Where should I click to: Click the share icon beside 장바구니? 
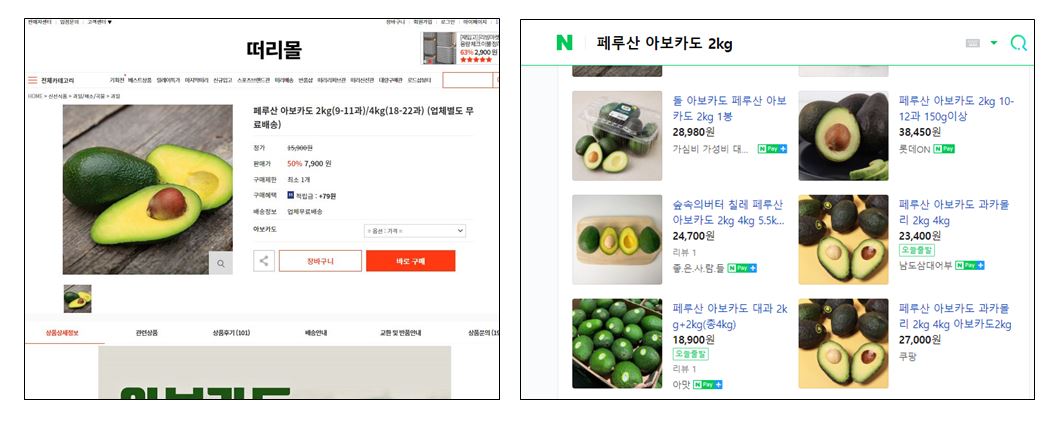pos(264,261)
